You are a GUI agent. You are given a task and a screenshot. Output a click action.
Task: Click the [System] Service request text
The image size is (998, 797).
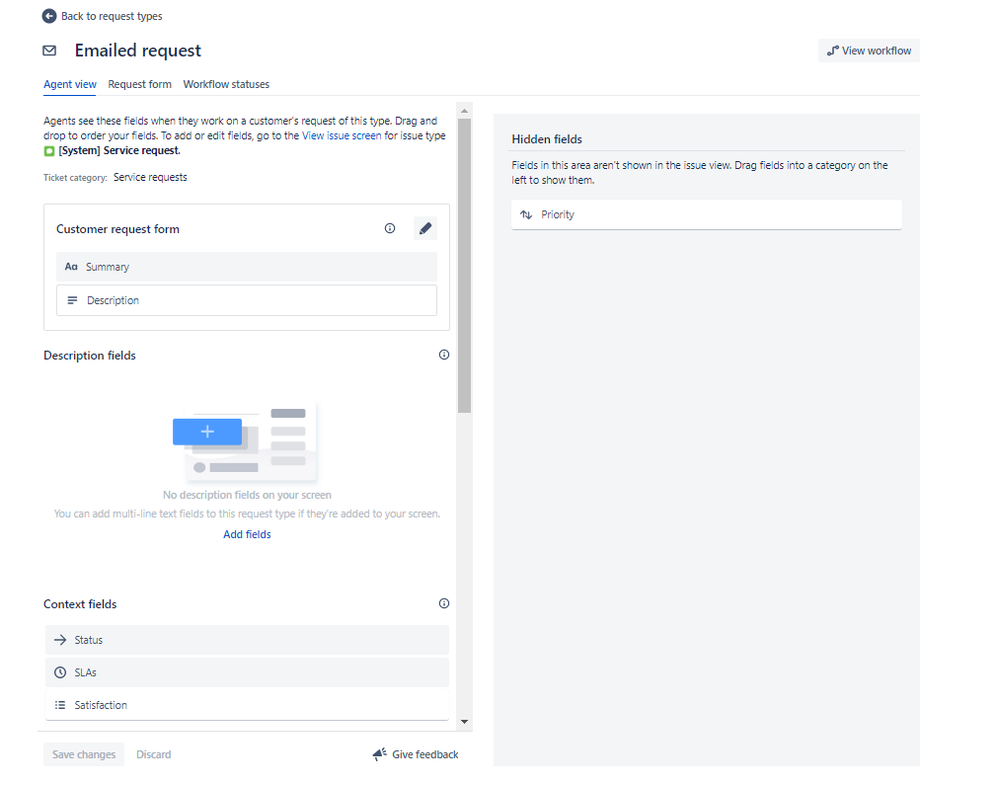point(120,151)
